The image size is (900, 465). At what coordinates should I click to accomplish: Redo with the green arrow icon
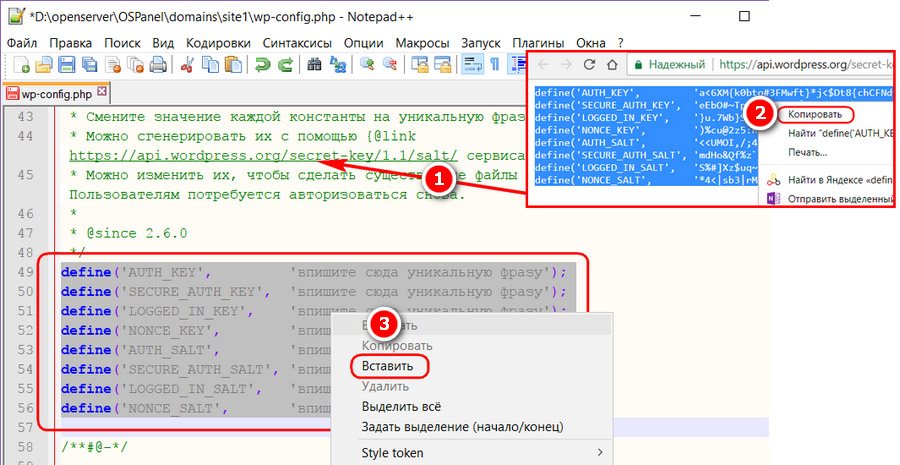click(x=285, y=64)
